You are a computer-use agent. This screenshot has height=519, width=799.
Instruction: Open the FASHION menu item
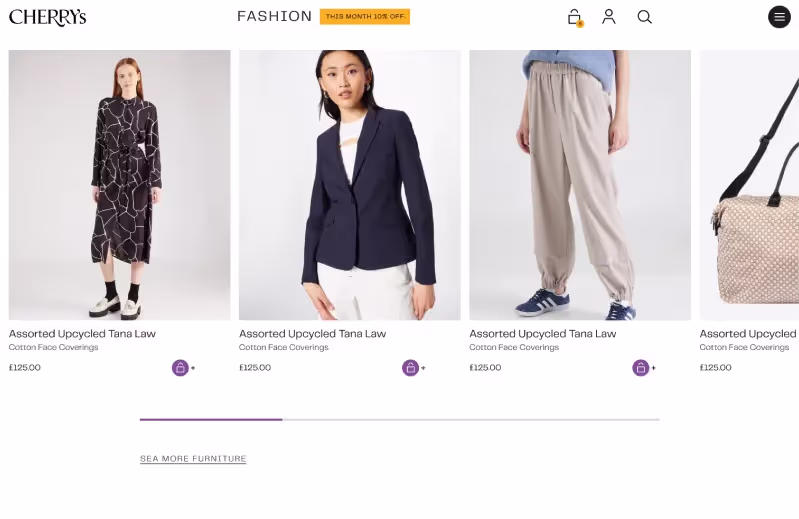coord(275,16)
